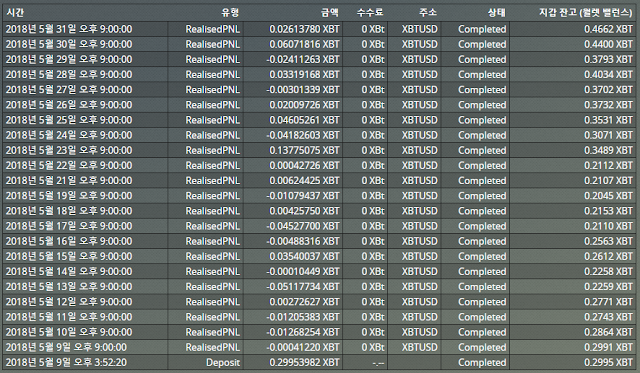Click amount 0.03319168 XBT
Screen dimensions: 640x373
(304, 74)
